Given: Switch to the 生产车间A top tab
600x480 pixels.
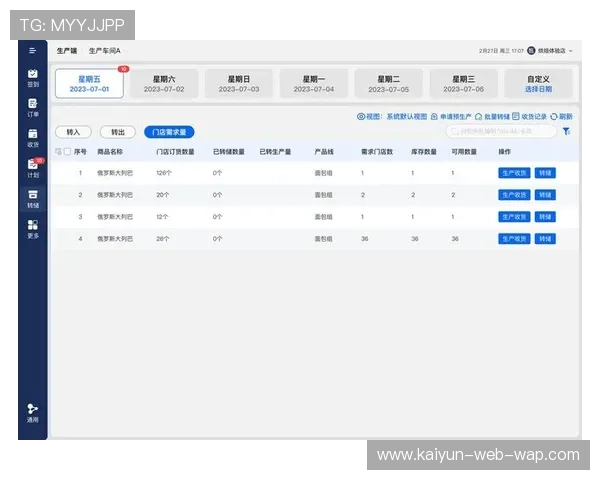Looking at the screenshot, I should [x=104, y=51].
